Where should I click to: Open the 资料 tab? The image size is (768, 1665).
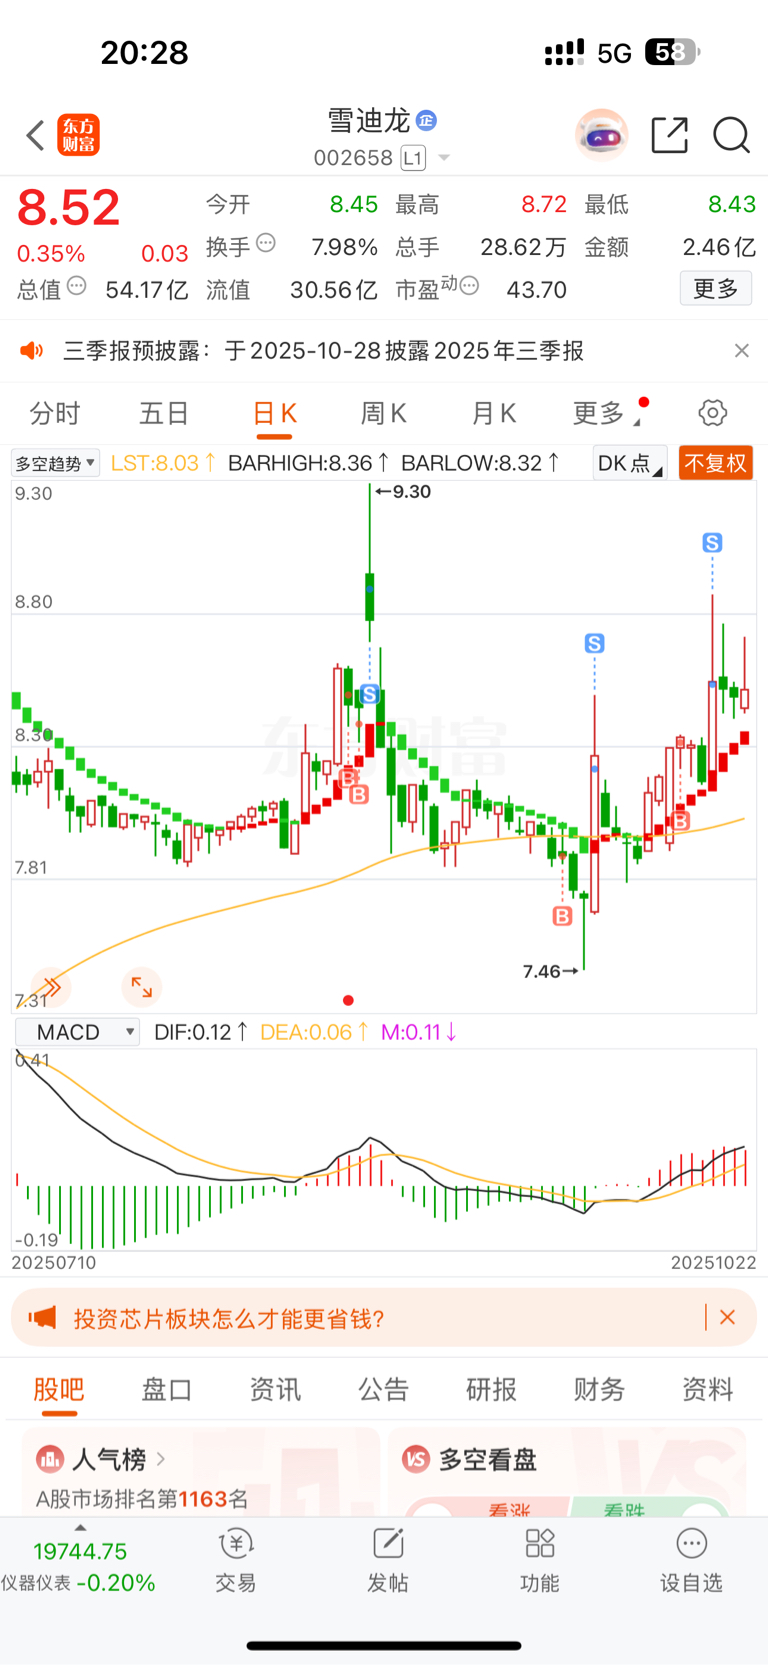coord(708,1389)
